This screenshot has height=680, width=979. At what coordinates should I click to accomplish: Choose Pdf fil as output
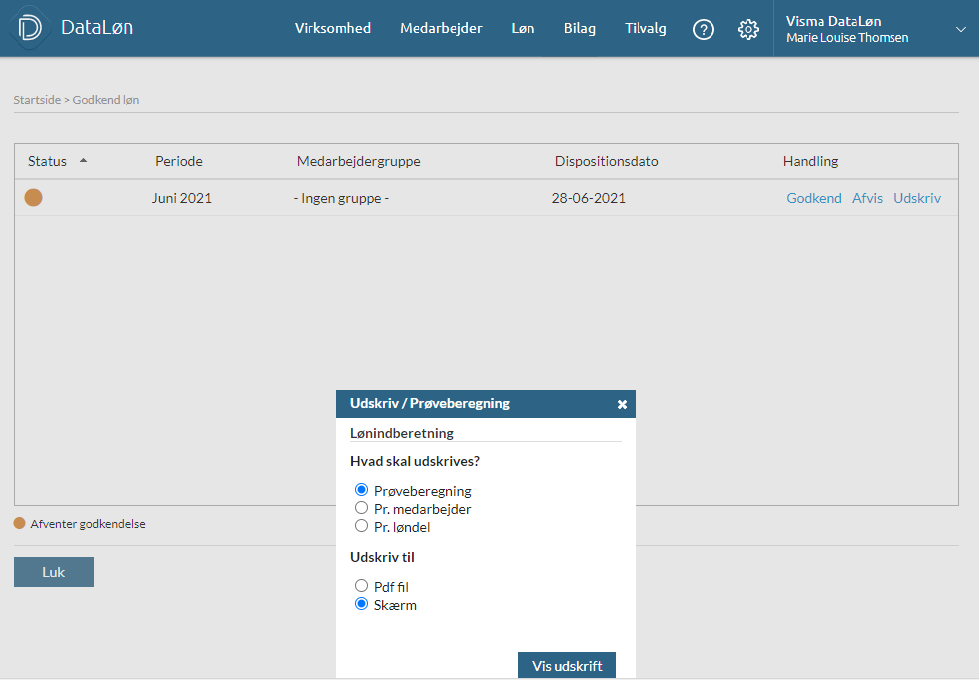(361, 586)
